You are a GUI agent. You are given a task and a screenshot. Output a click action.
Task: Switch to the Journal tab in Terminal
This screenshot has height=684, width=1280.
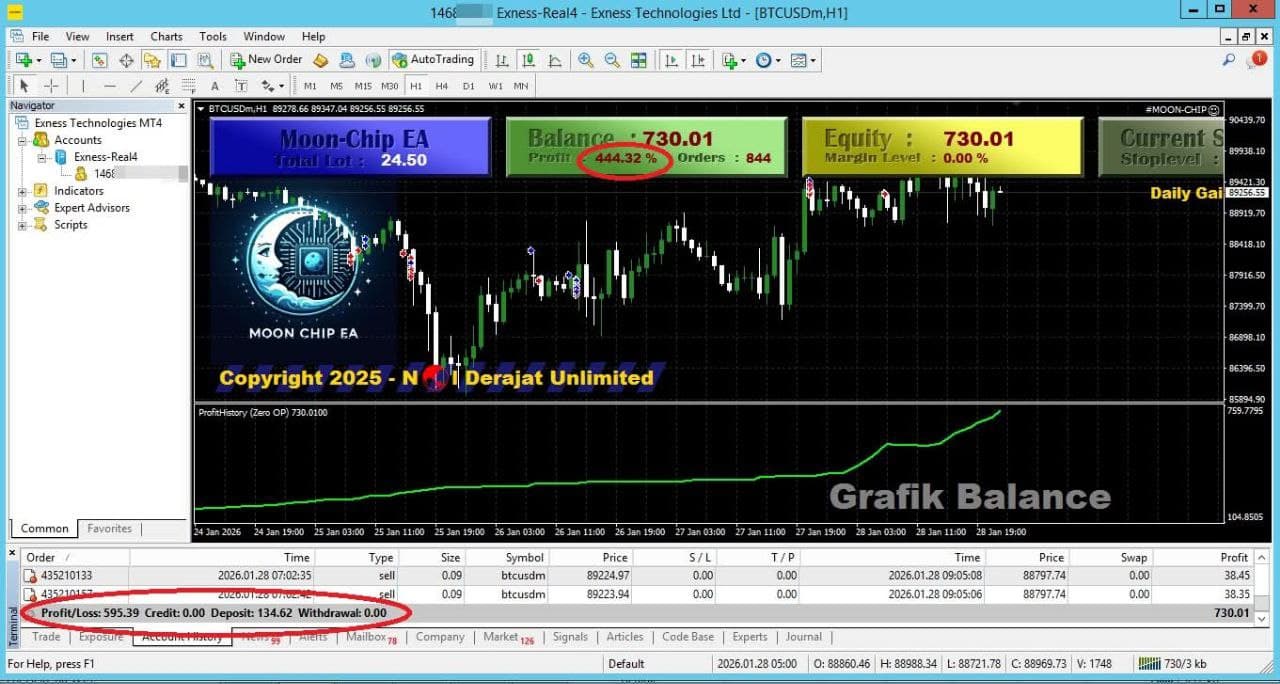(804, 637)
